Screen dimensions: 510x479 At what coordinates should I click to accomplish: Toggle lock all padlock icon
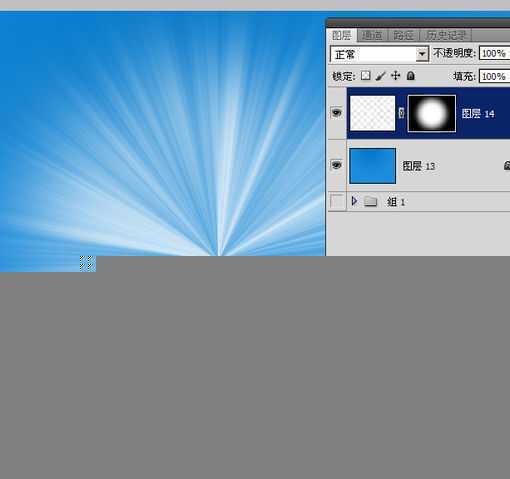(x=411, y=76)
